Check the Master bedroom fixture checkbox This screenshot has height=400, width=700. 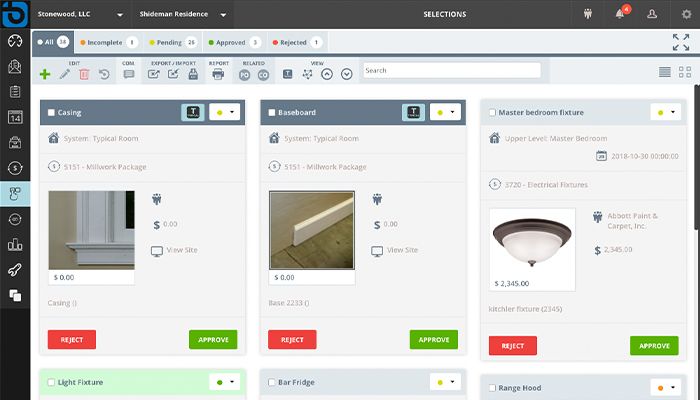(x=492, y=112)
